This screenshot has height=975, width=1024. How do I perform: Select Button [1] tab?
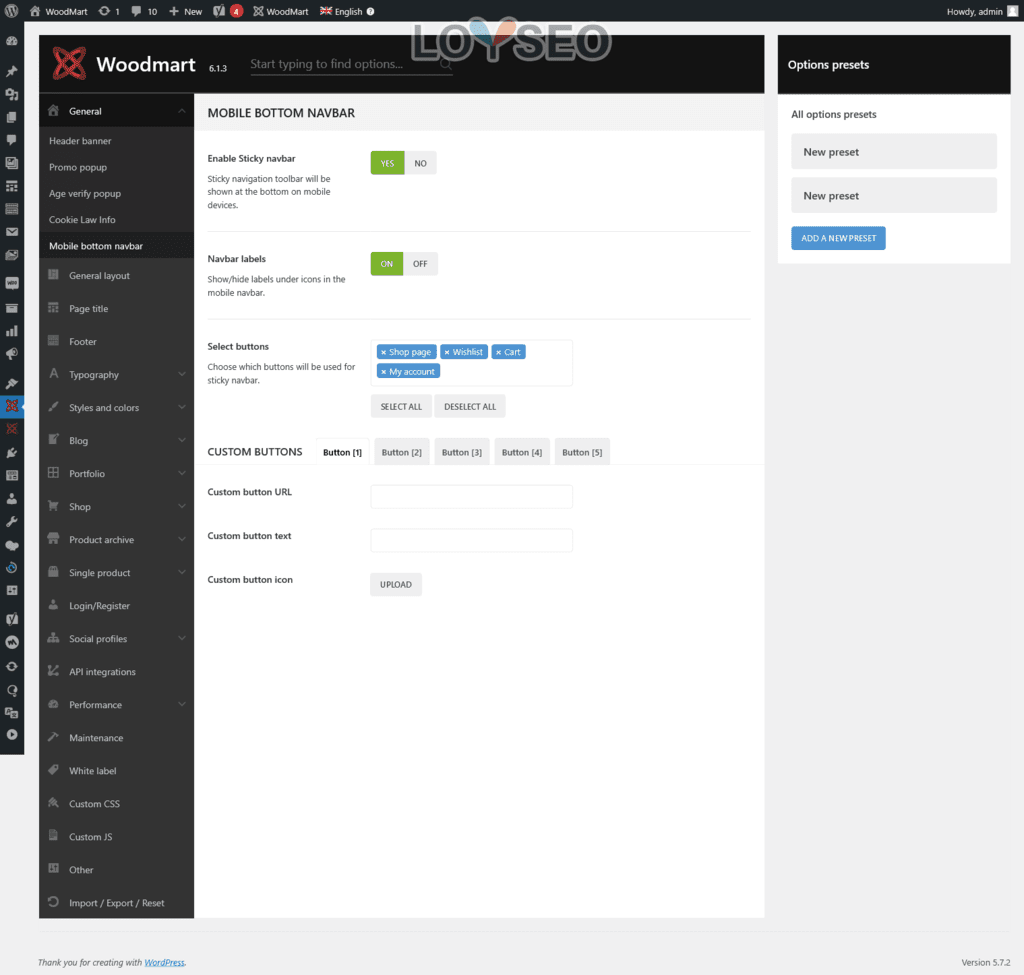pyautogui.click(x=342, y=452)
